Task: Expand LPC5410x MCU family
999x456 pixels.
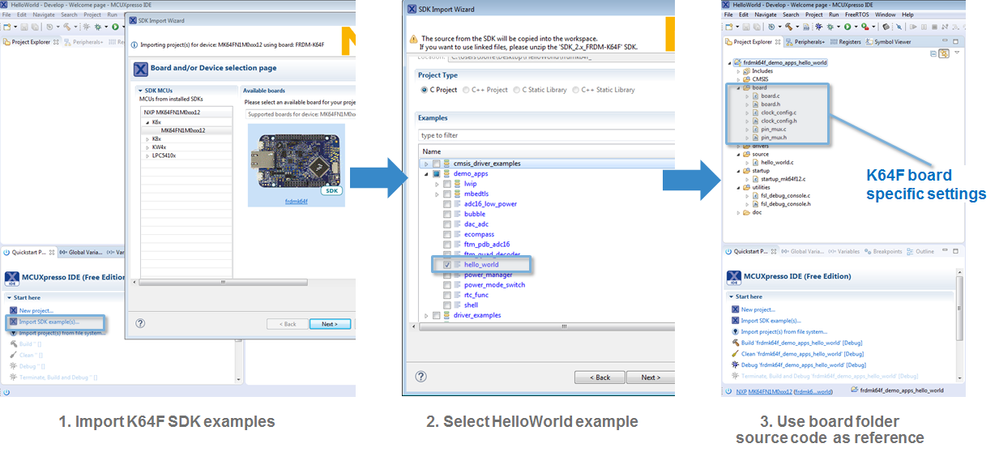Action: click(147, 155)
